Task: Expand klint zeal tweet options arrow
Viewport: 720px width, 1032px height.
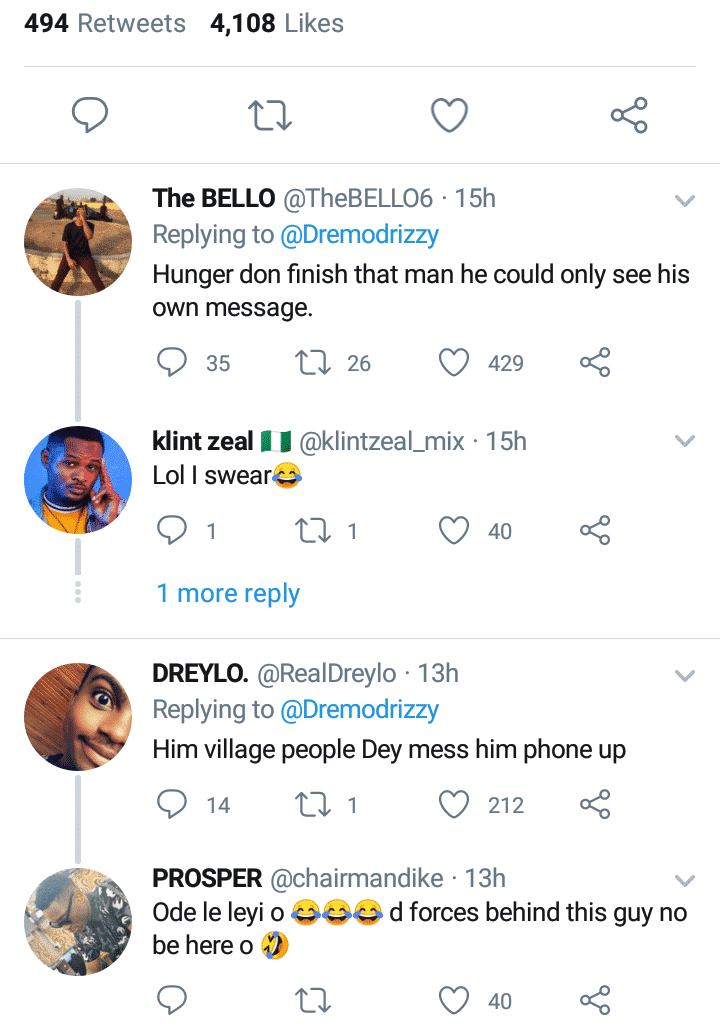Action: point(685,442)
